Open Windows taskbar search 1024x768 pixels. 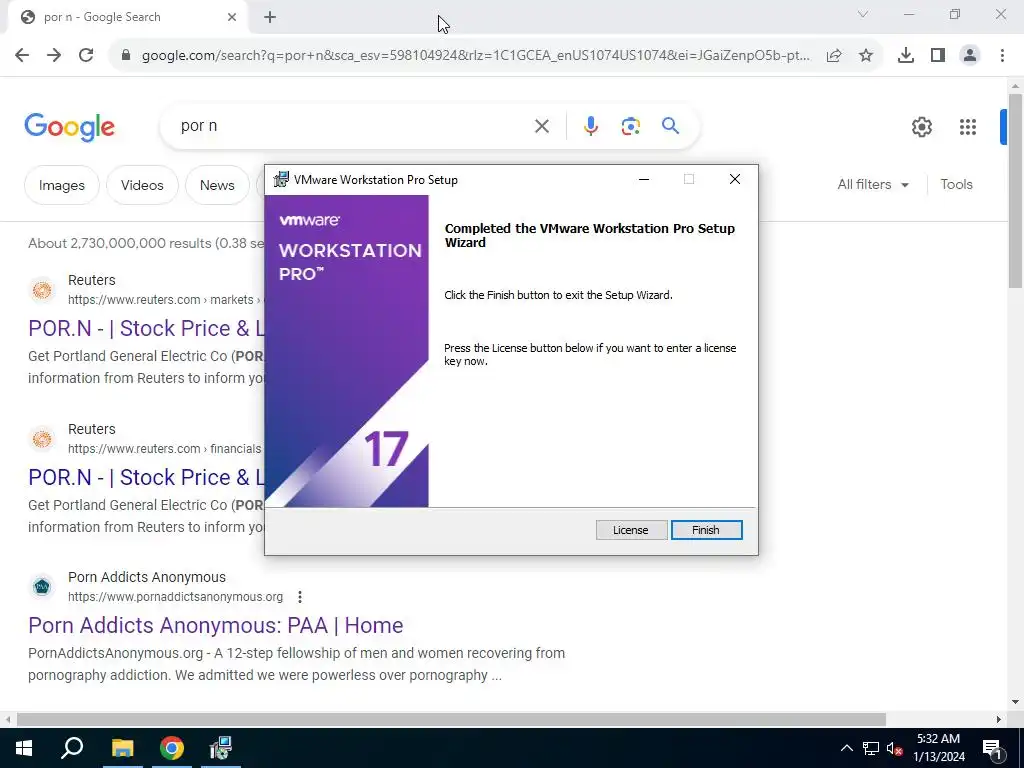(72, 748)
